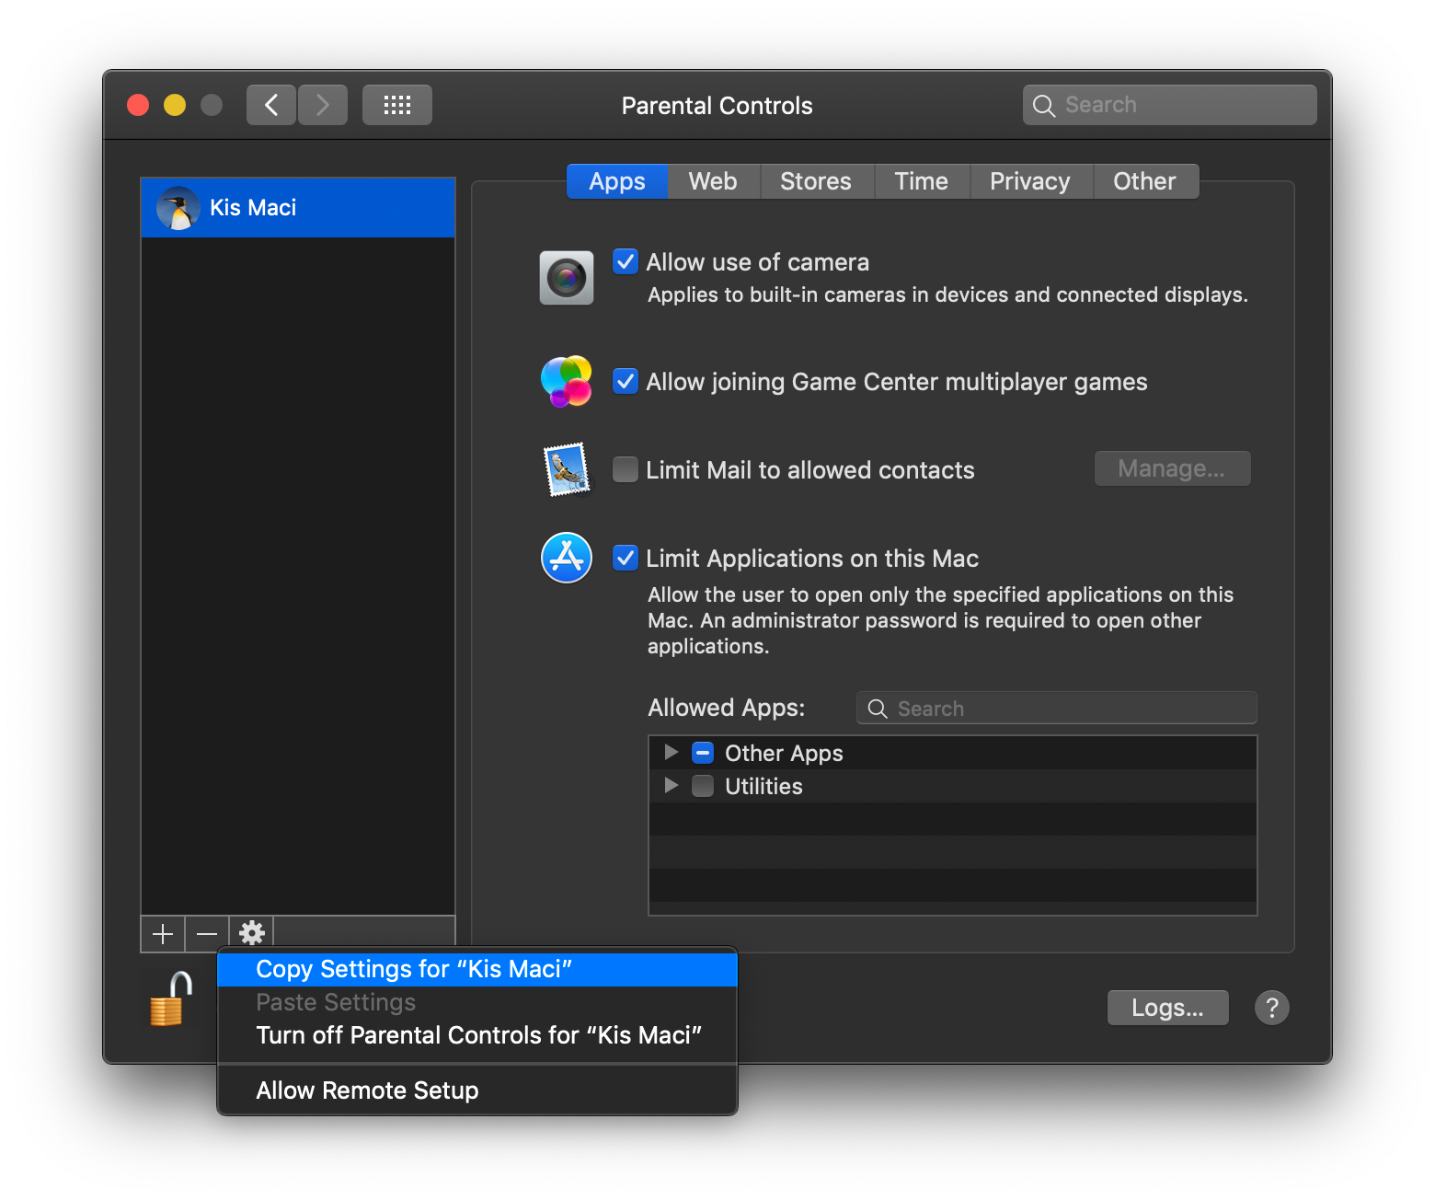Show all preferences grid button

397,105
